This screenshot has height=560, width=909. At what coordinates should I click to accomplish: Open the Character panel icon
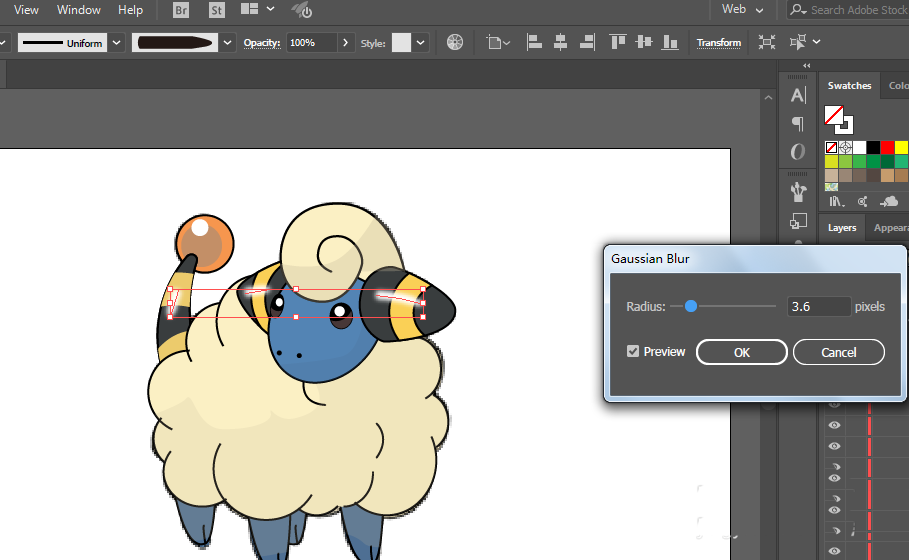click(798, 95)
